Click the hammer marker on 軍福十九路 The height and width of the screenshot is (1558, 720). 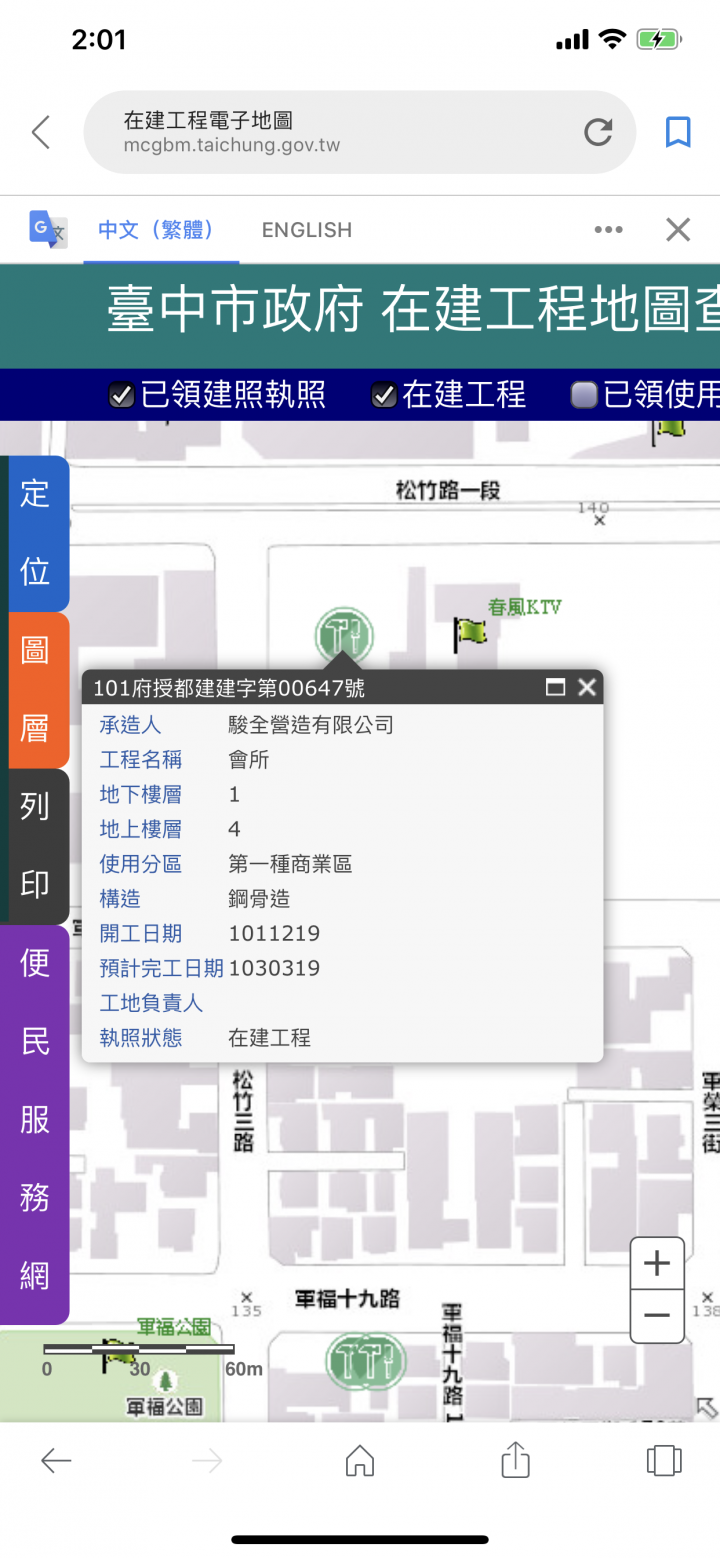(366, 1361)
